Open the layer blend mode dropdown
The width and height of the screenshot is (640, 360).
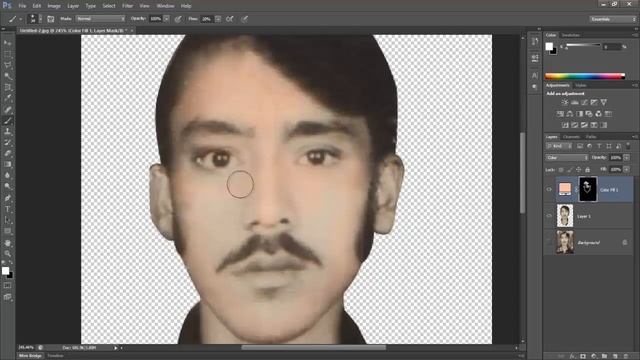(x=567, y=158)
